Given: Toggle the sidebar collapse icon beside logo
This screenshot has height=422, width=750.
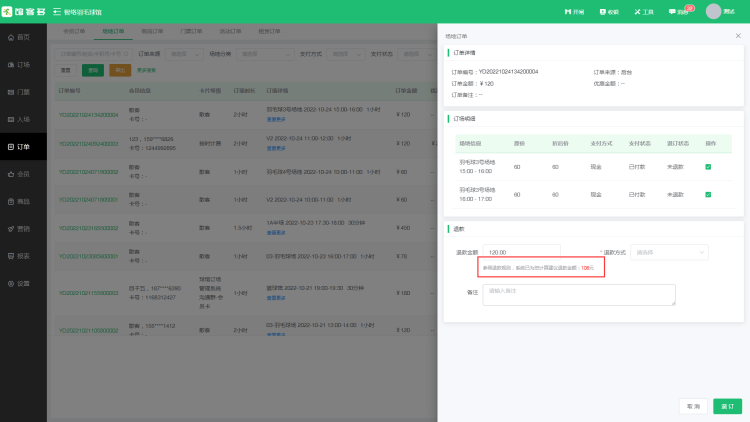Looking at the screenshot, I should pyautogui.click(x=56, y=12).
